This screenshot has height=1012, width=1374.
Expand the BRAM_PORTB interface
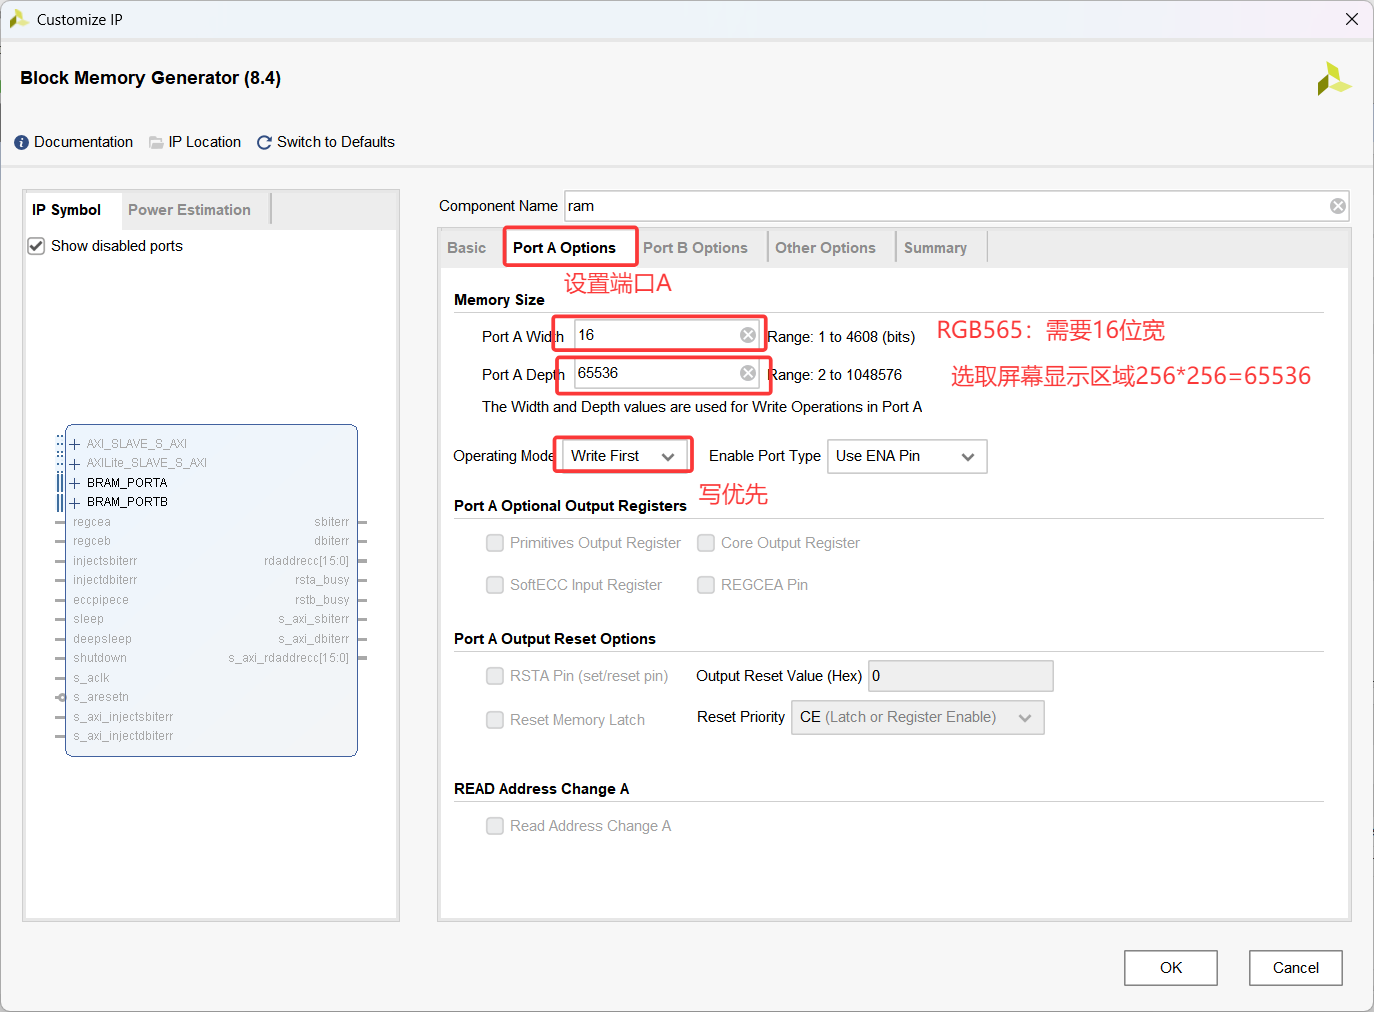click(x=74, y=503)
